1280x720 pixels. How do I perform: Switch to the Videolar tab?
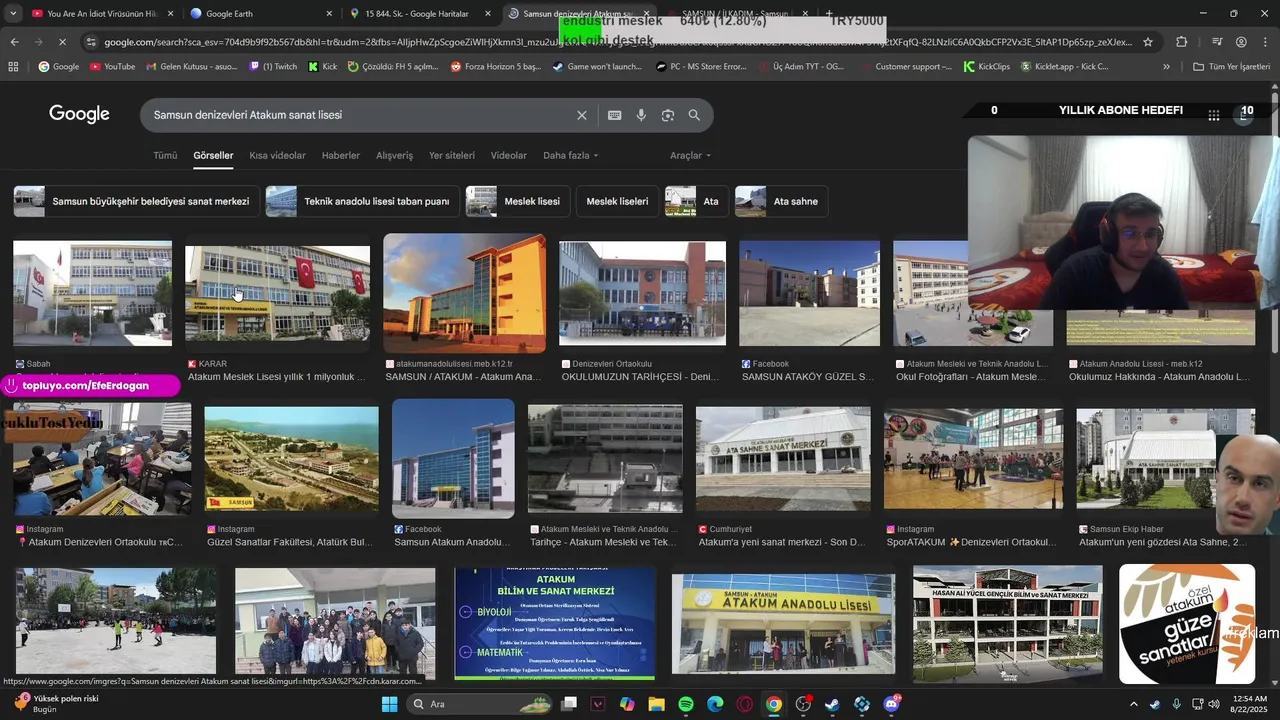pyautogui.click(x=509, y=156)
